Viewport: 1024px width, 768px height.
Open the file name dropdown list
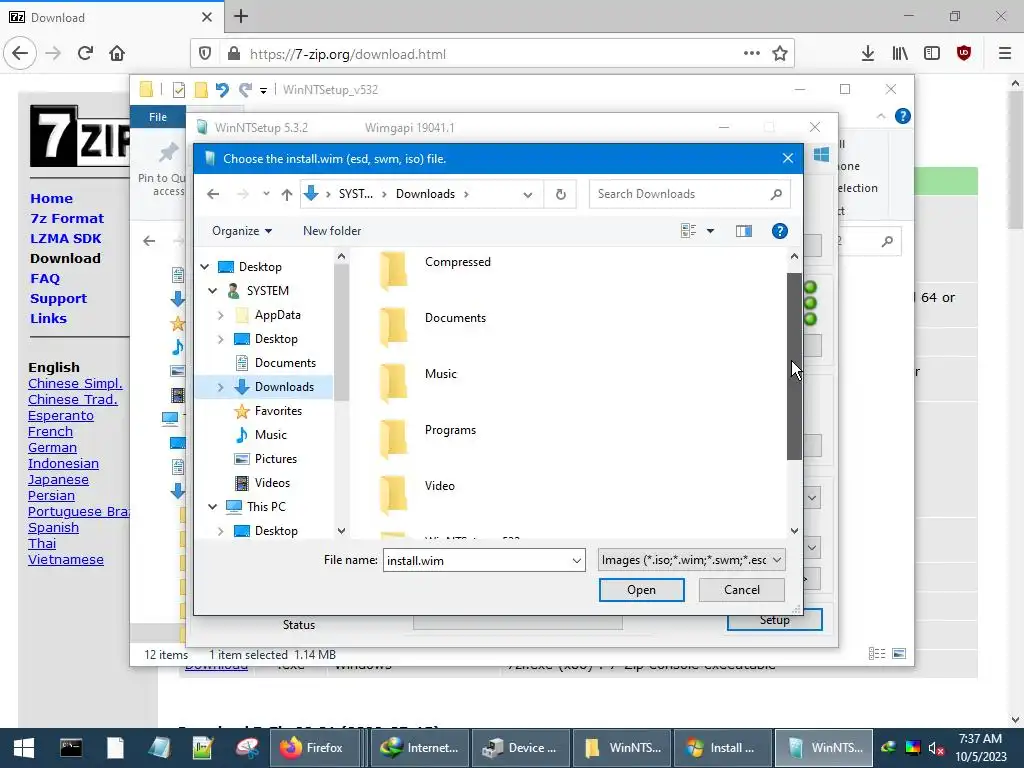pos(577,560)
